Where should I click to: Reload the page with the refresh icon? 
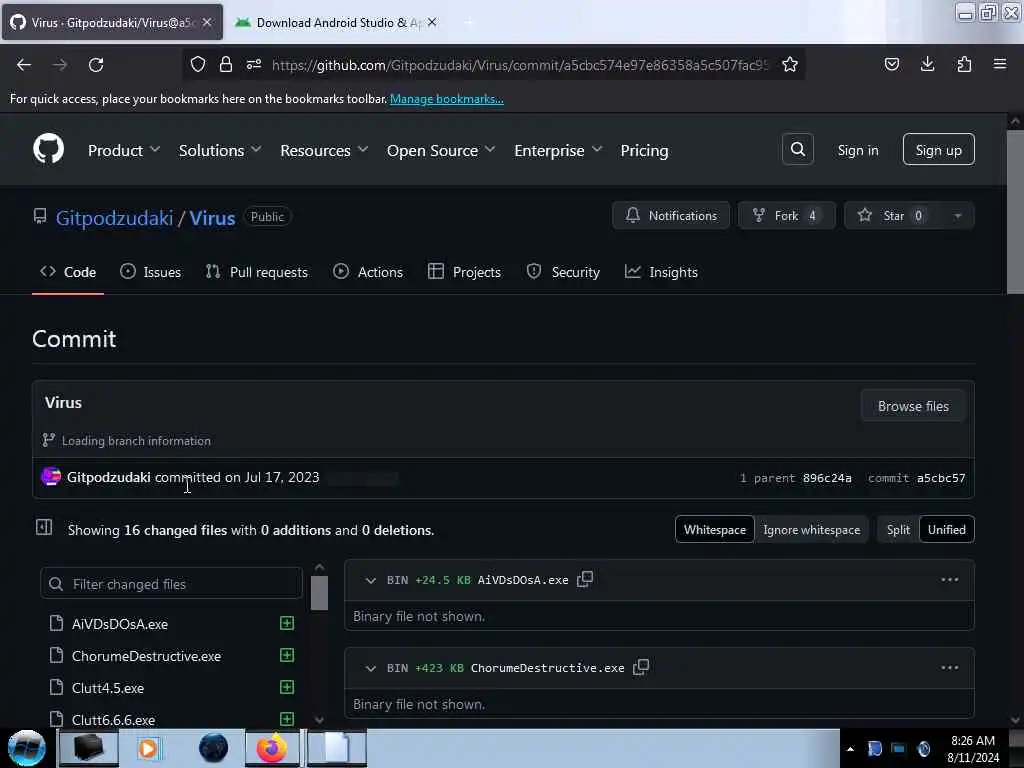96,65
